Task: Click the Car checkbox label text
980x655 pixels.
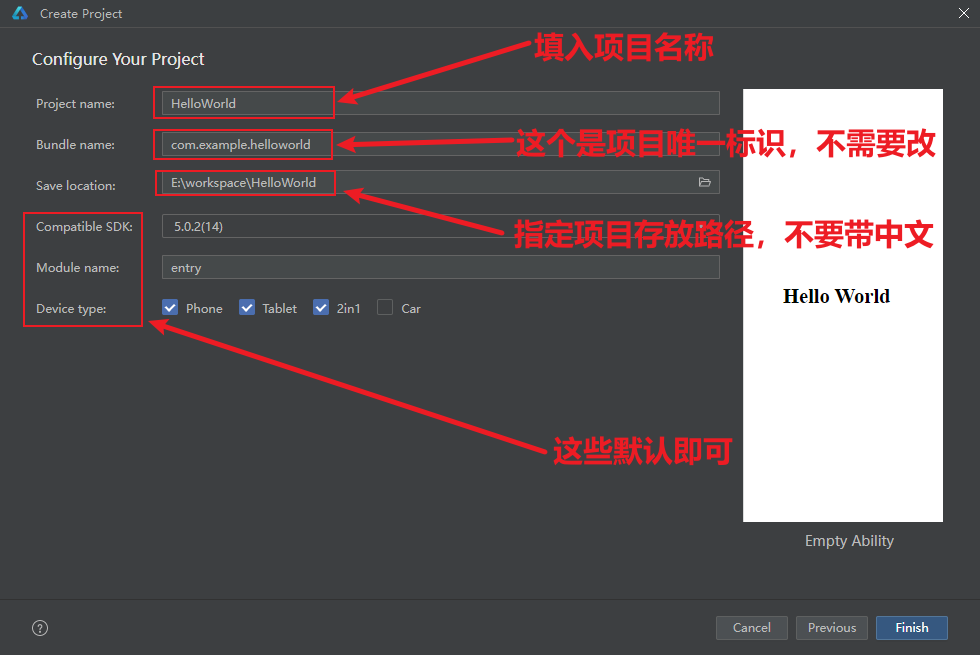Action: (411, 308)
